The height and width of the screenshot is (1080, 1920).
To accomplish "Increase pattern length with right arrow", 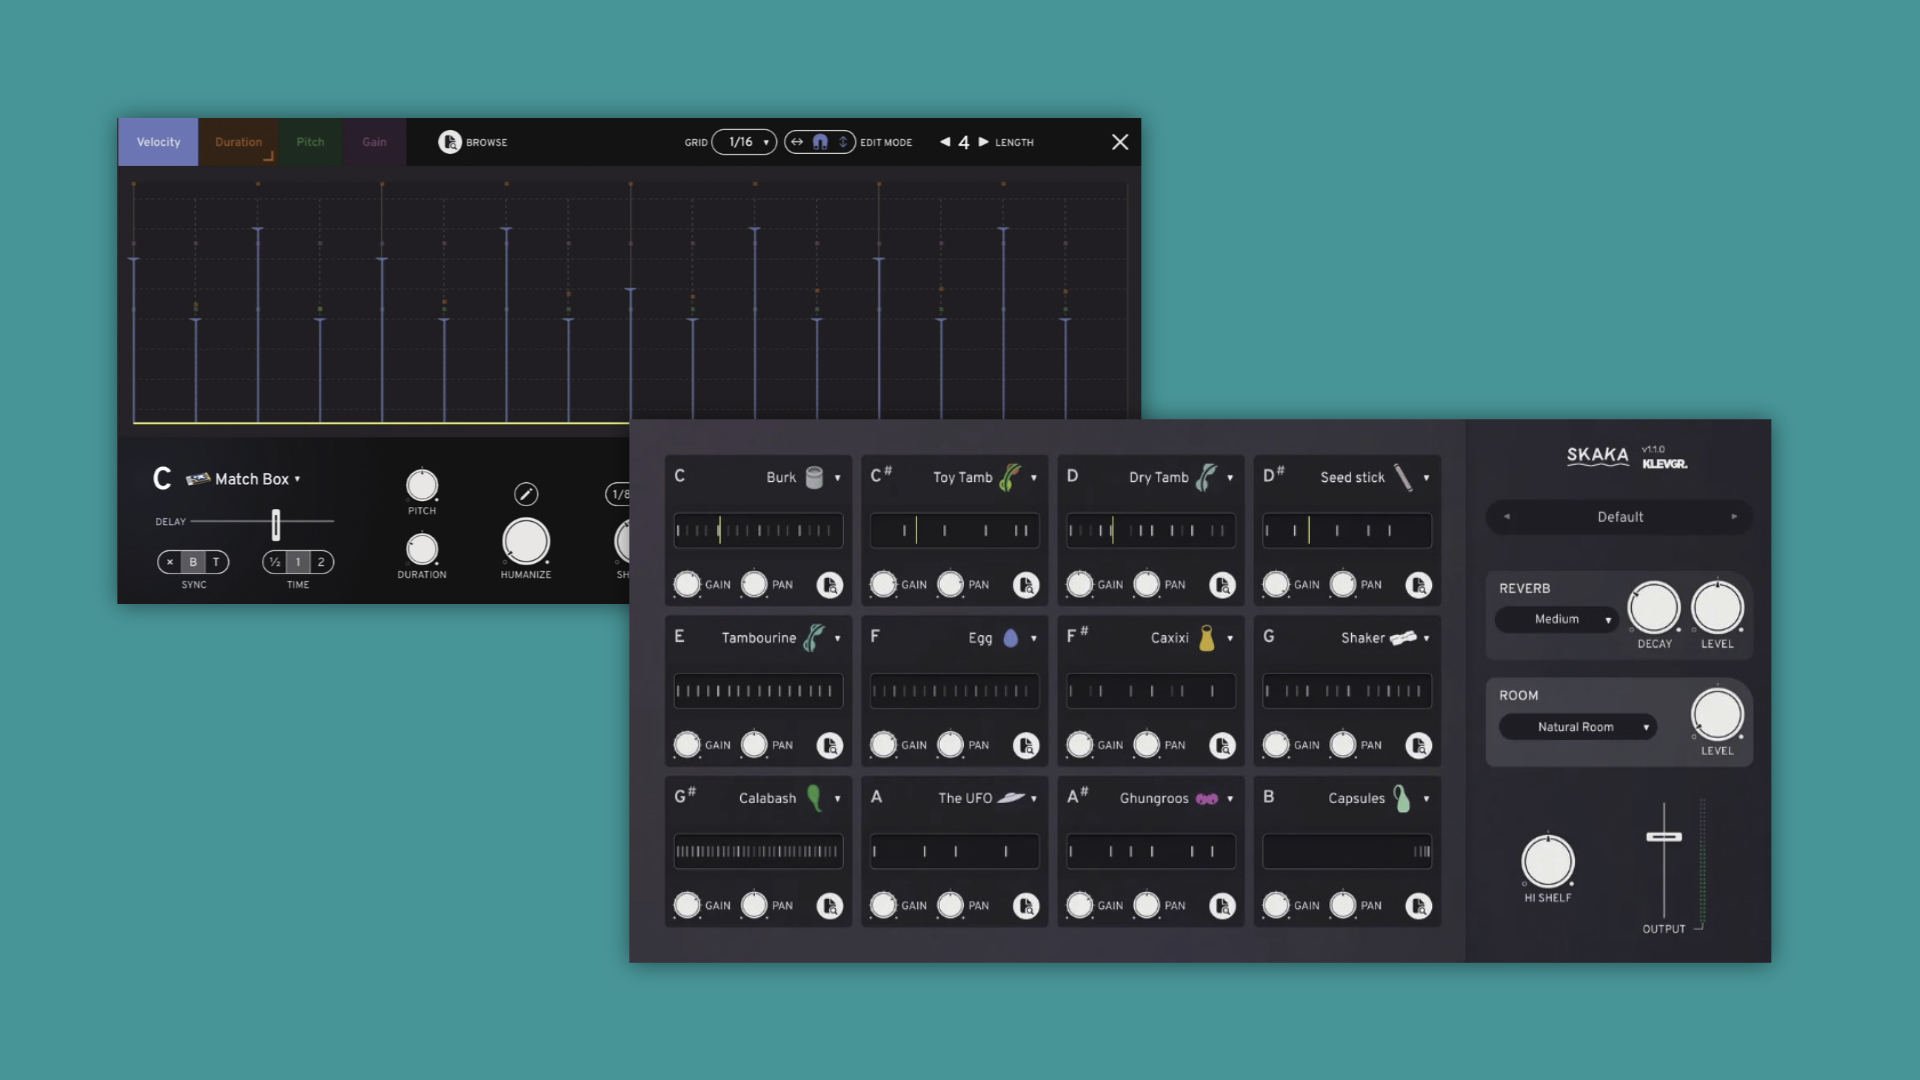I will 983,142.
